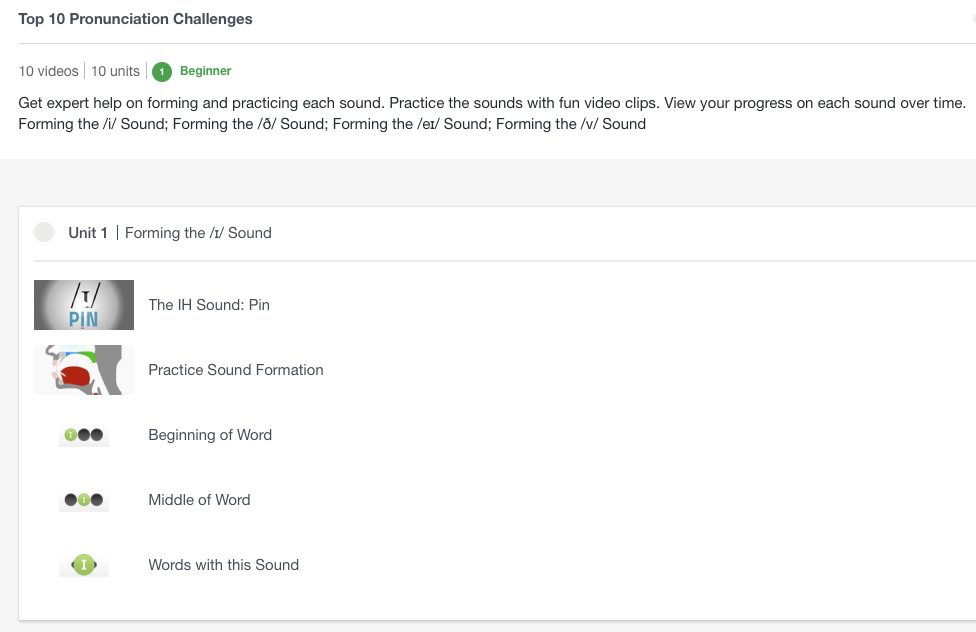Open Practice Sound Formation lesson

[236, 370]
